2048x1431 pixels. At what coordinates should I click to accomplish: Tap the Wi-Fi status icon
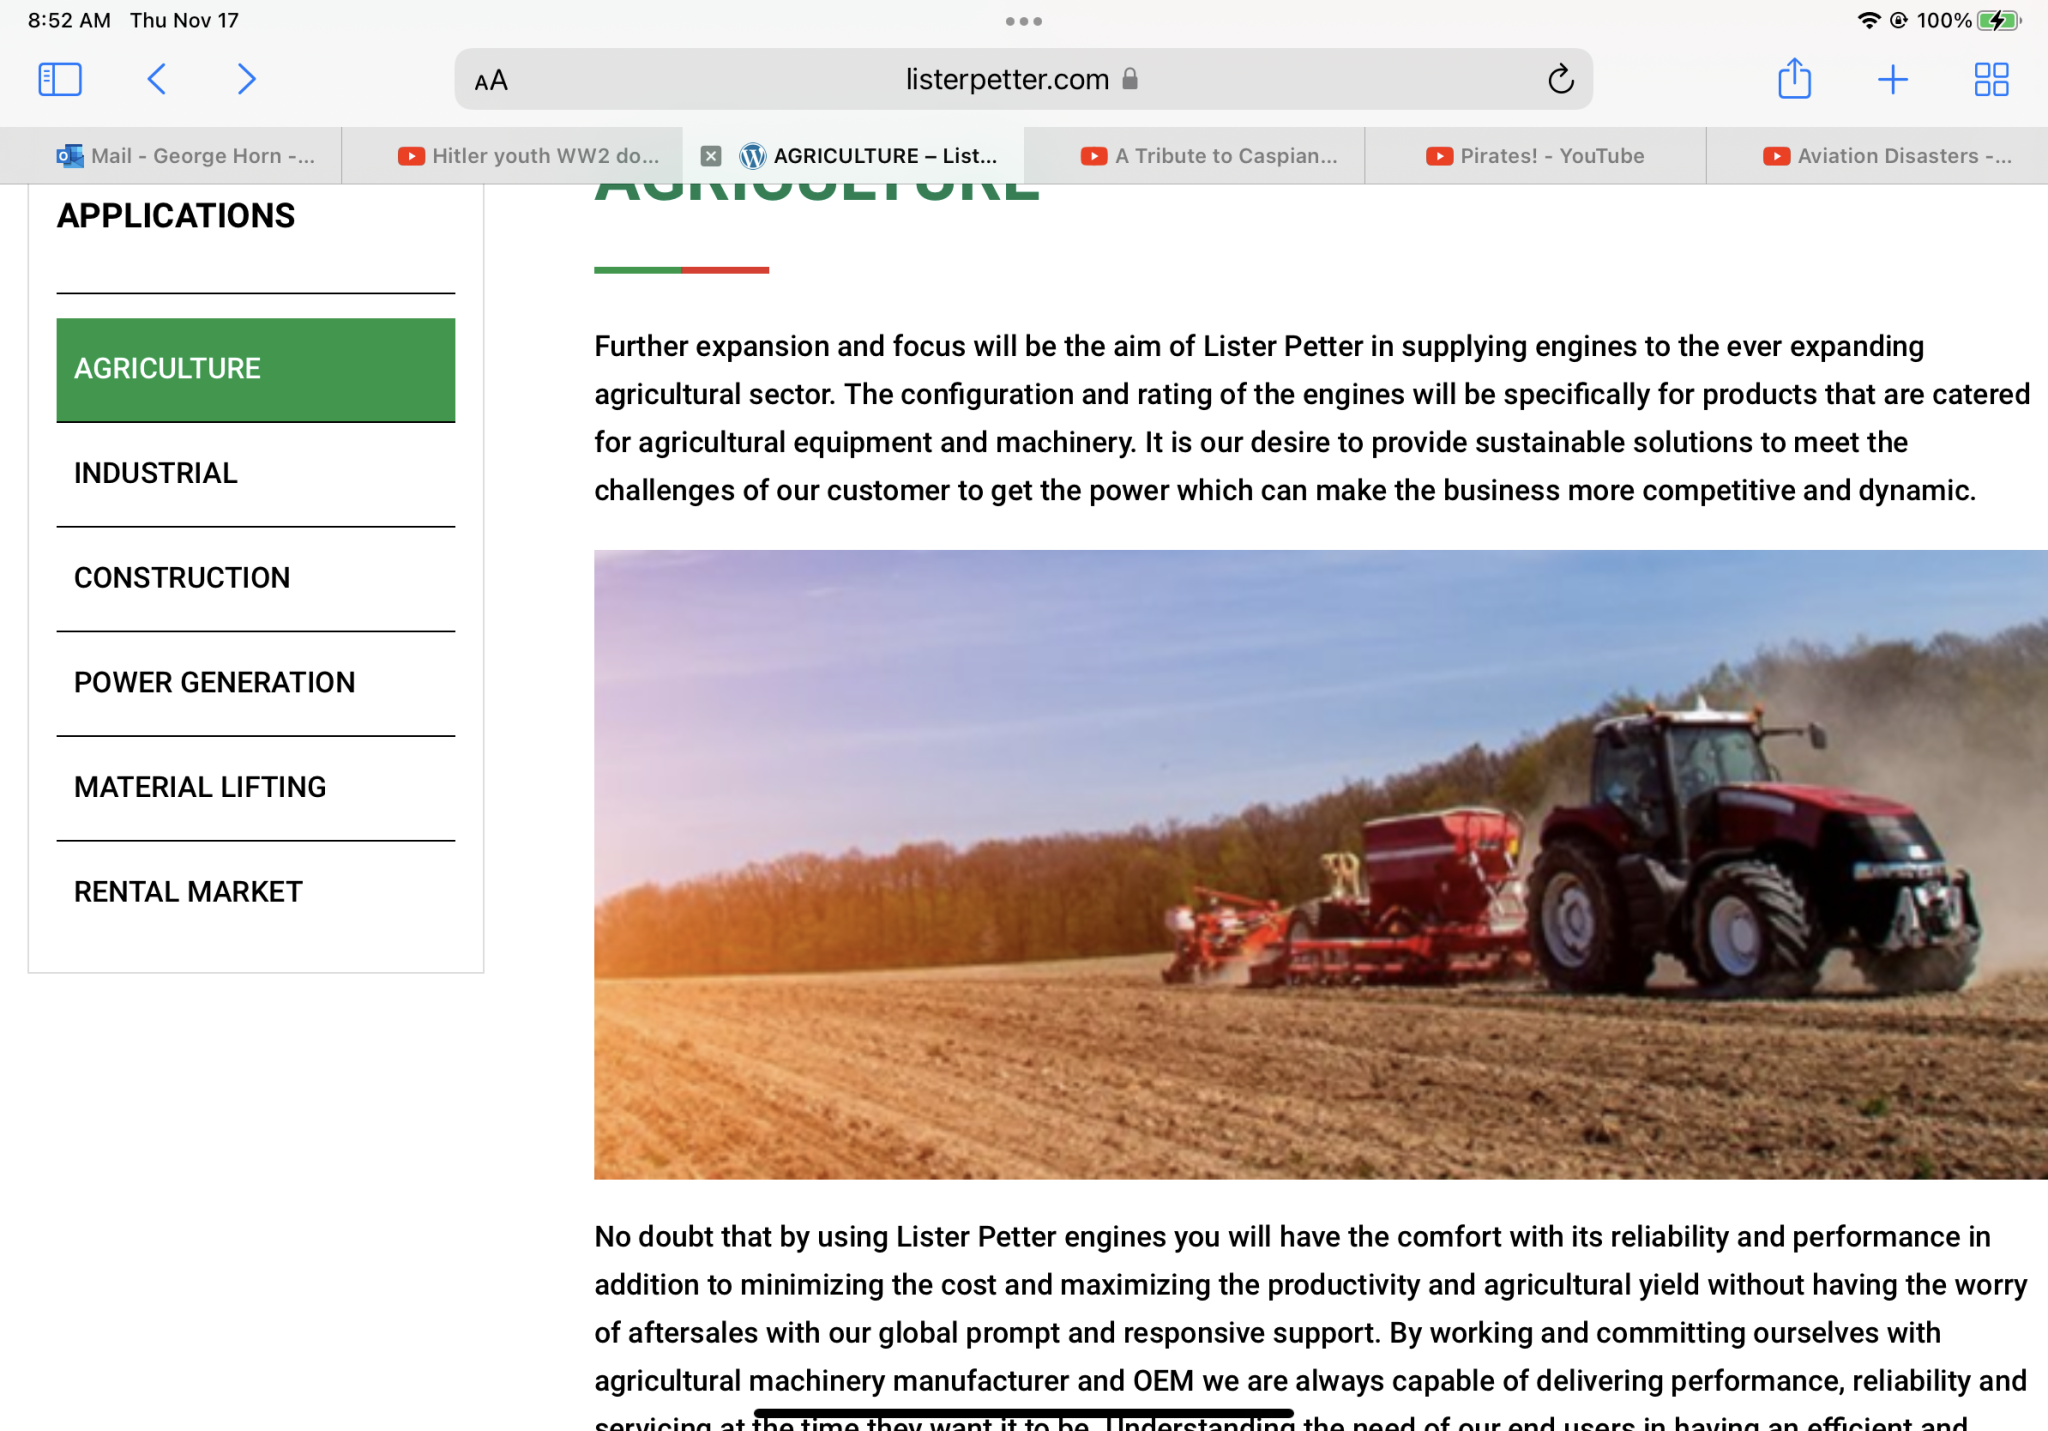point(1868,20)
